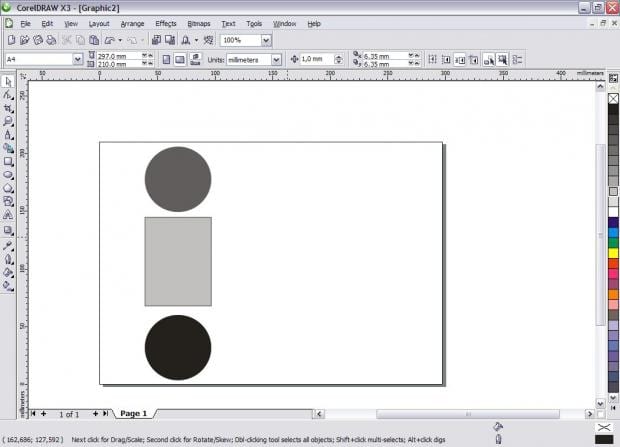Click the Open file toolbar icon

tap(25, 40)
